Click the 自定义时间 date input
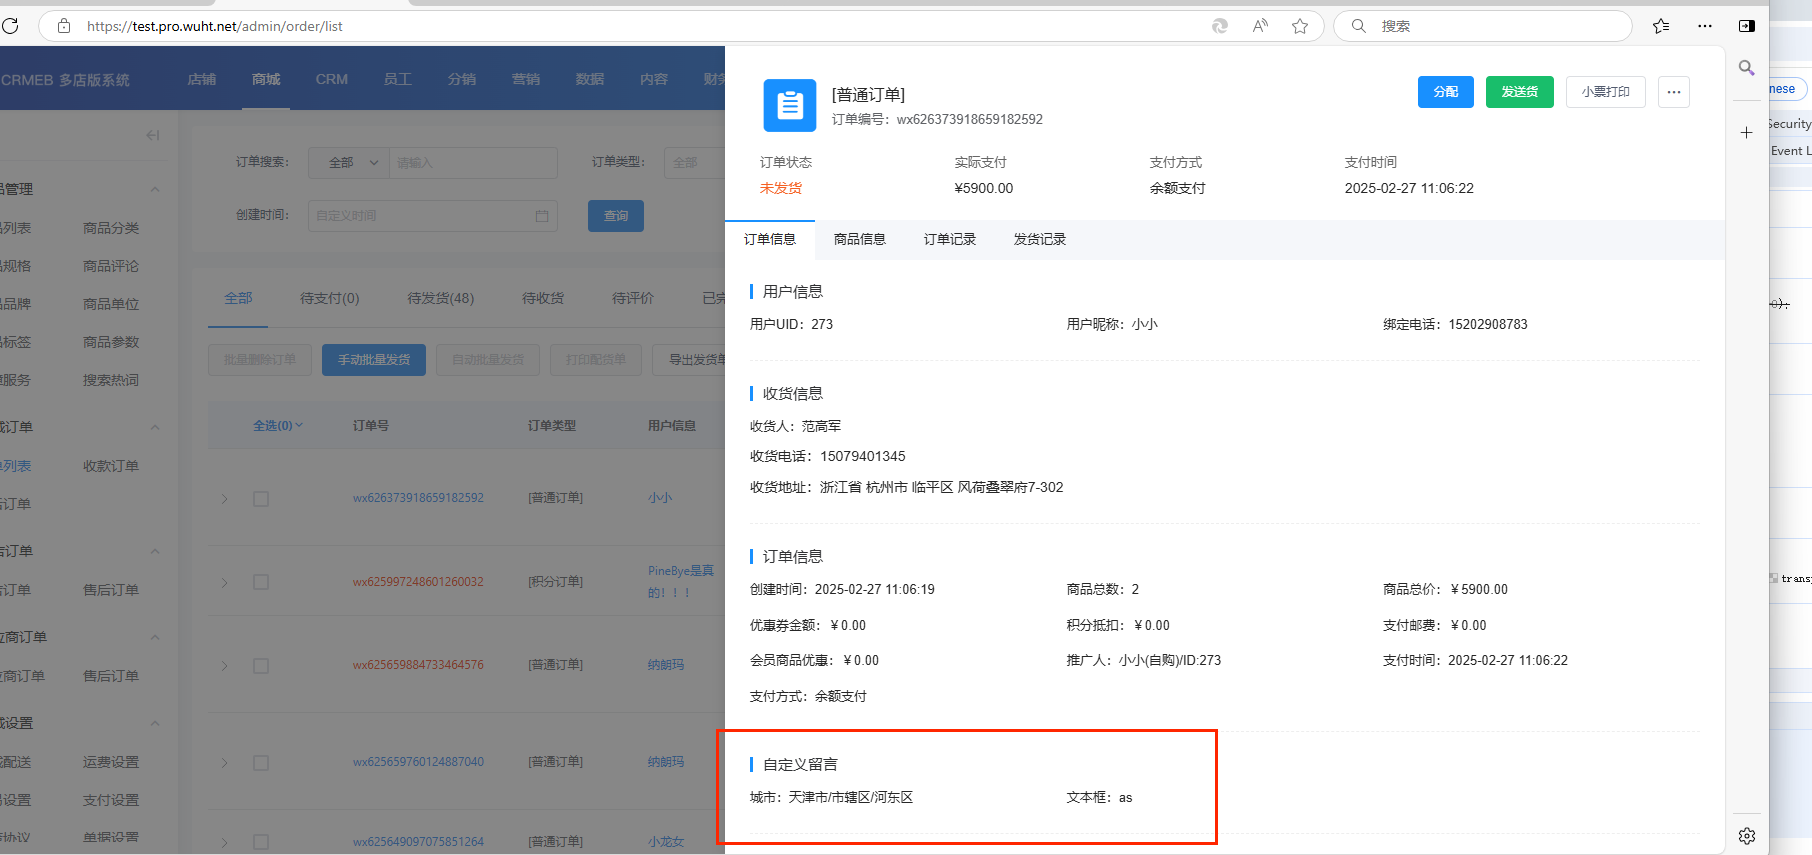The width and height of the screenshot is (1812, 855). 432,216
